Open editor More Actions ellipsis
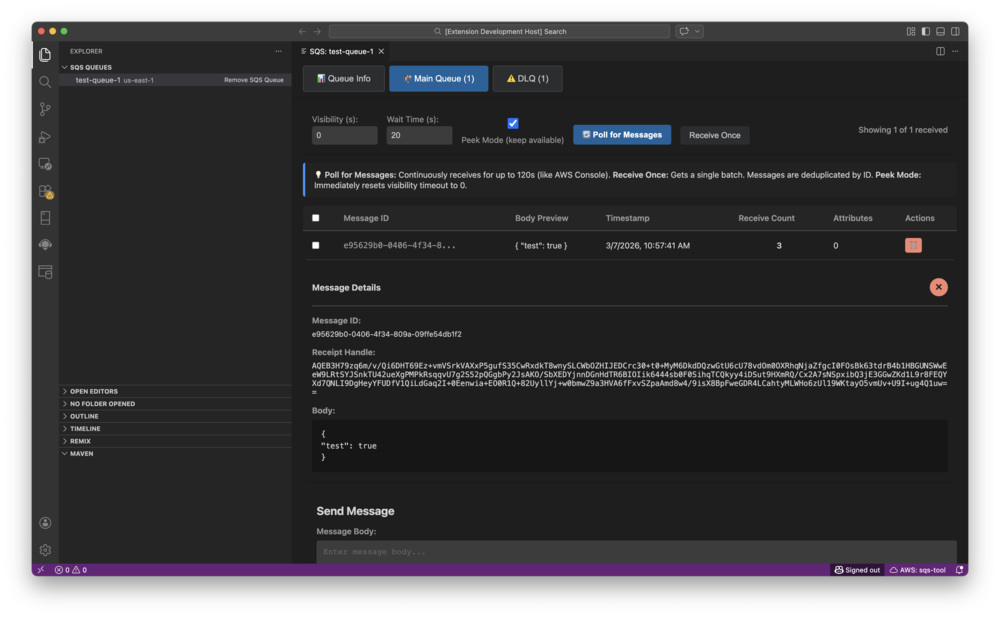1000x618 pixels. point(955,51)
